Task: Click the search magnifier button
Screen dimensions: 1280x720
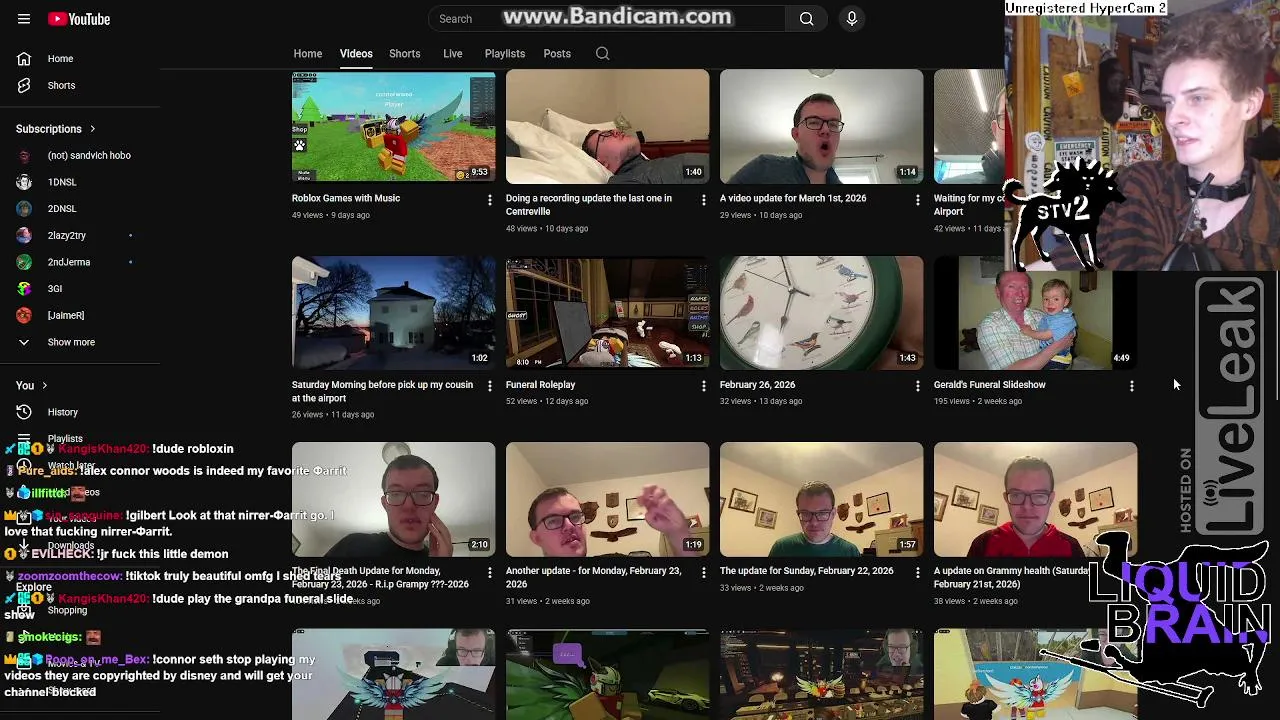Action: coord(806,19)
